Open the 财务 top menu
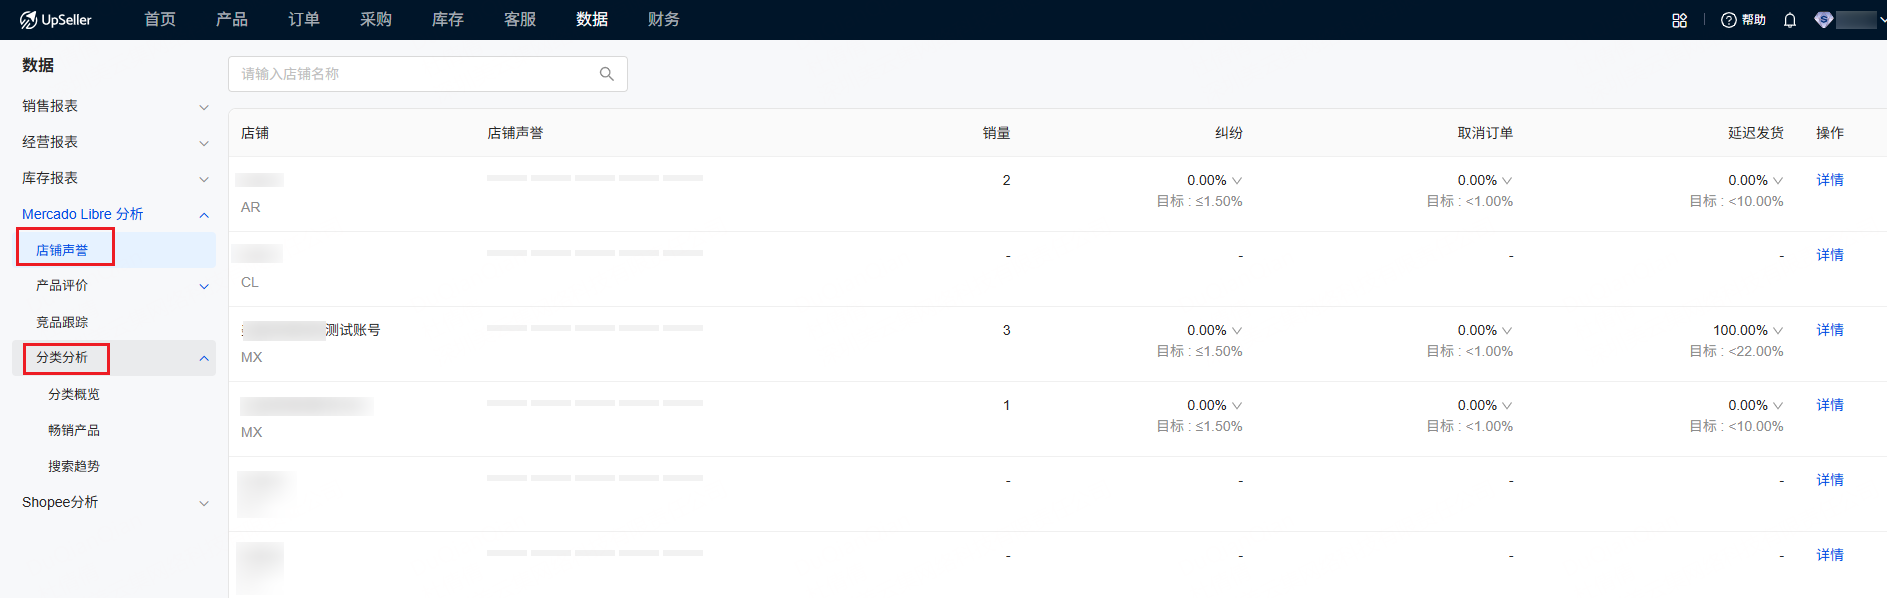The width and height of the screenshot is (1887, 598). click(x=663, y=20)
